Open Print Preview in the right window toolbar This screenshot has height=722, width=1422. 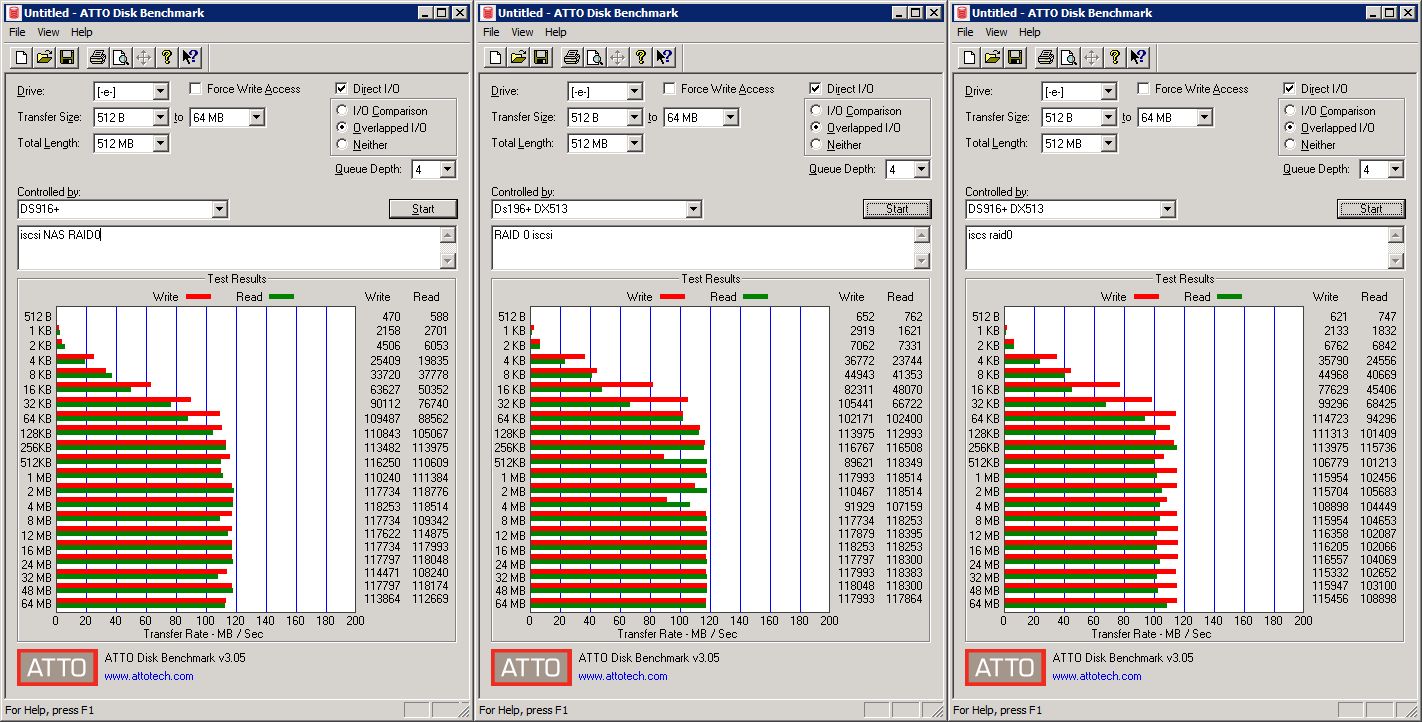click(x=1068, y=57)
